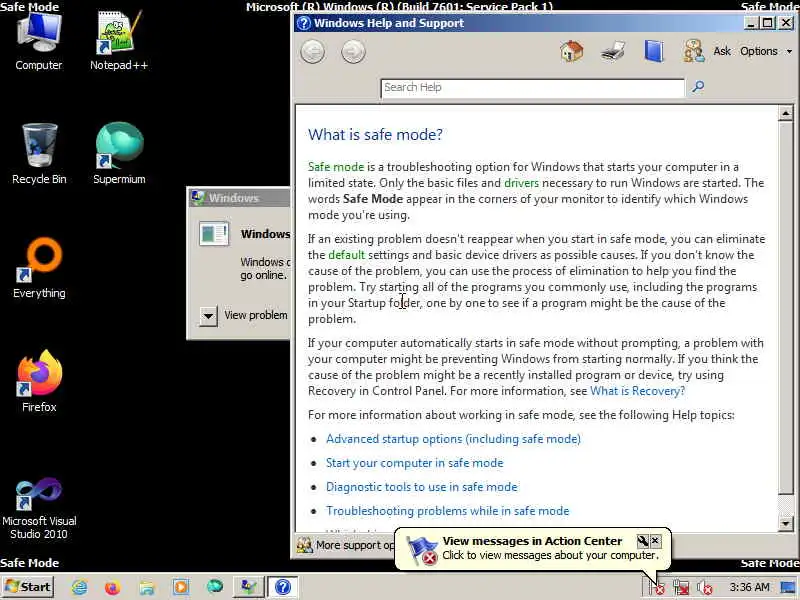Open Windows Media Player from the taskbar
This screenshot has height=600, width=800.
click(x=181, y=587)
